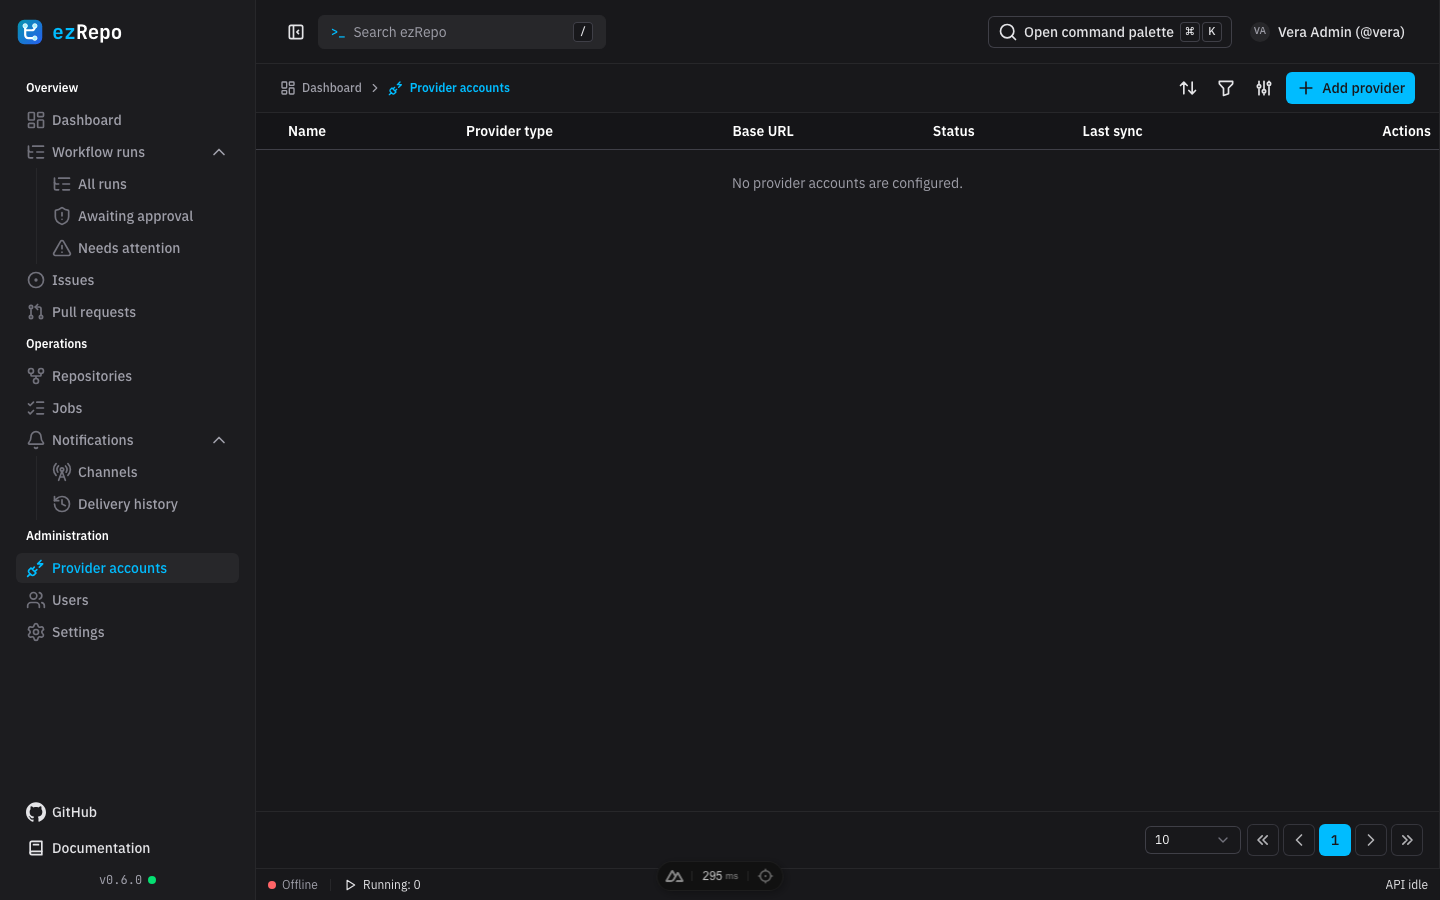Focus the Search ezRepo field
This screenshot has height=900, width=1440.
(x=462, y=32)
